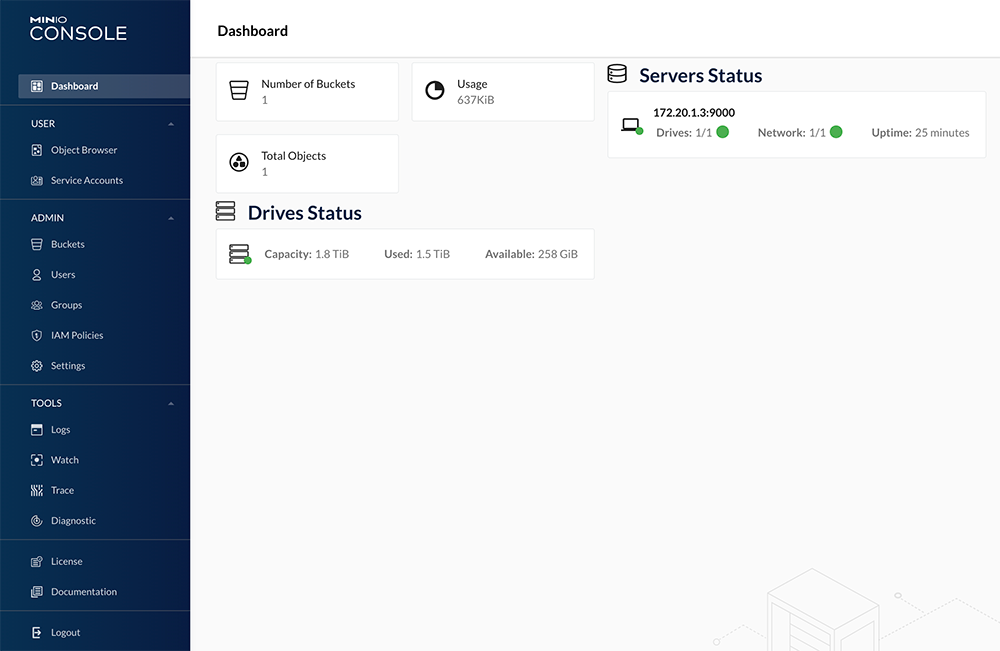
Task: Open the Groups menu item
Action: click(x=66, y=305)
